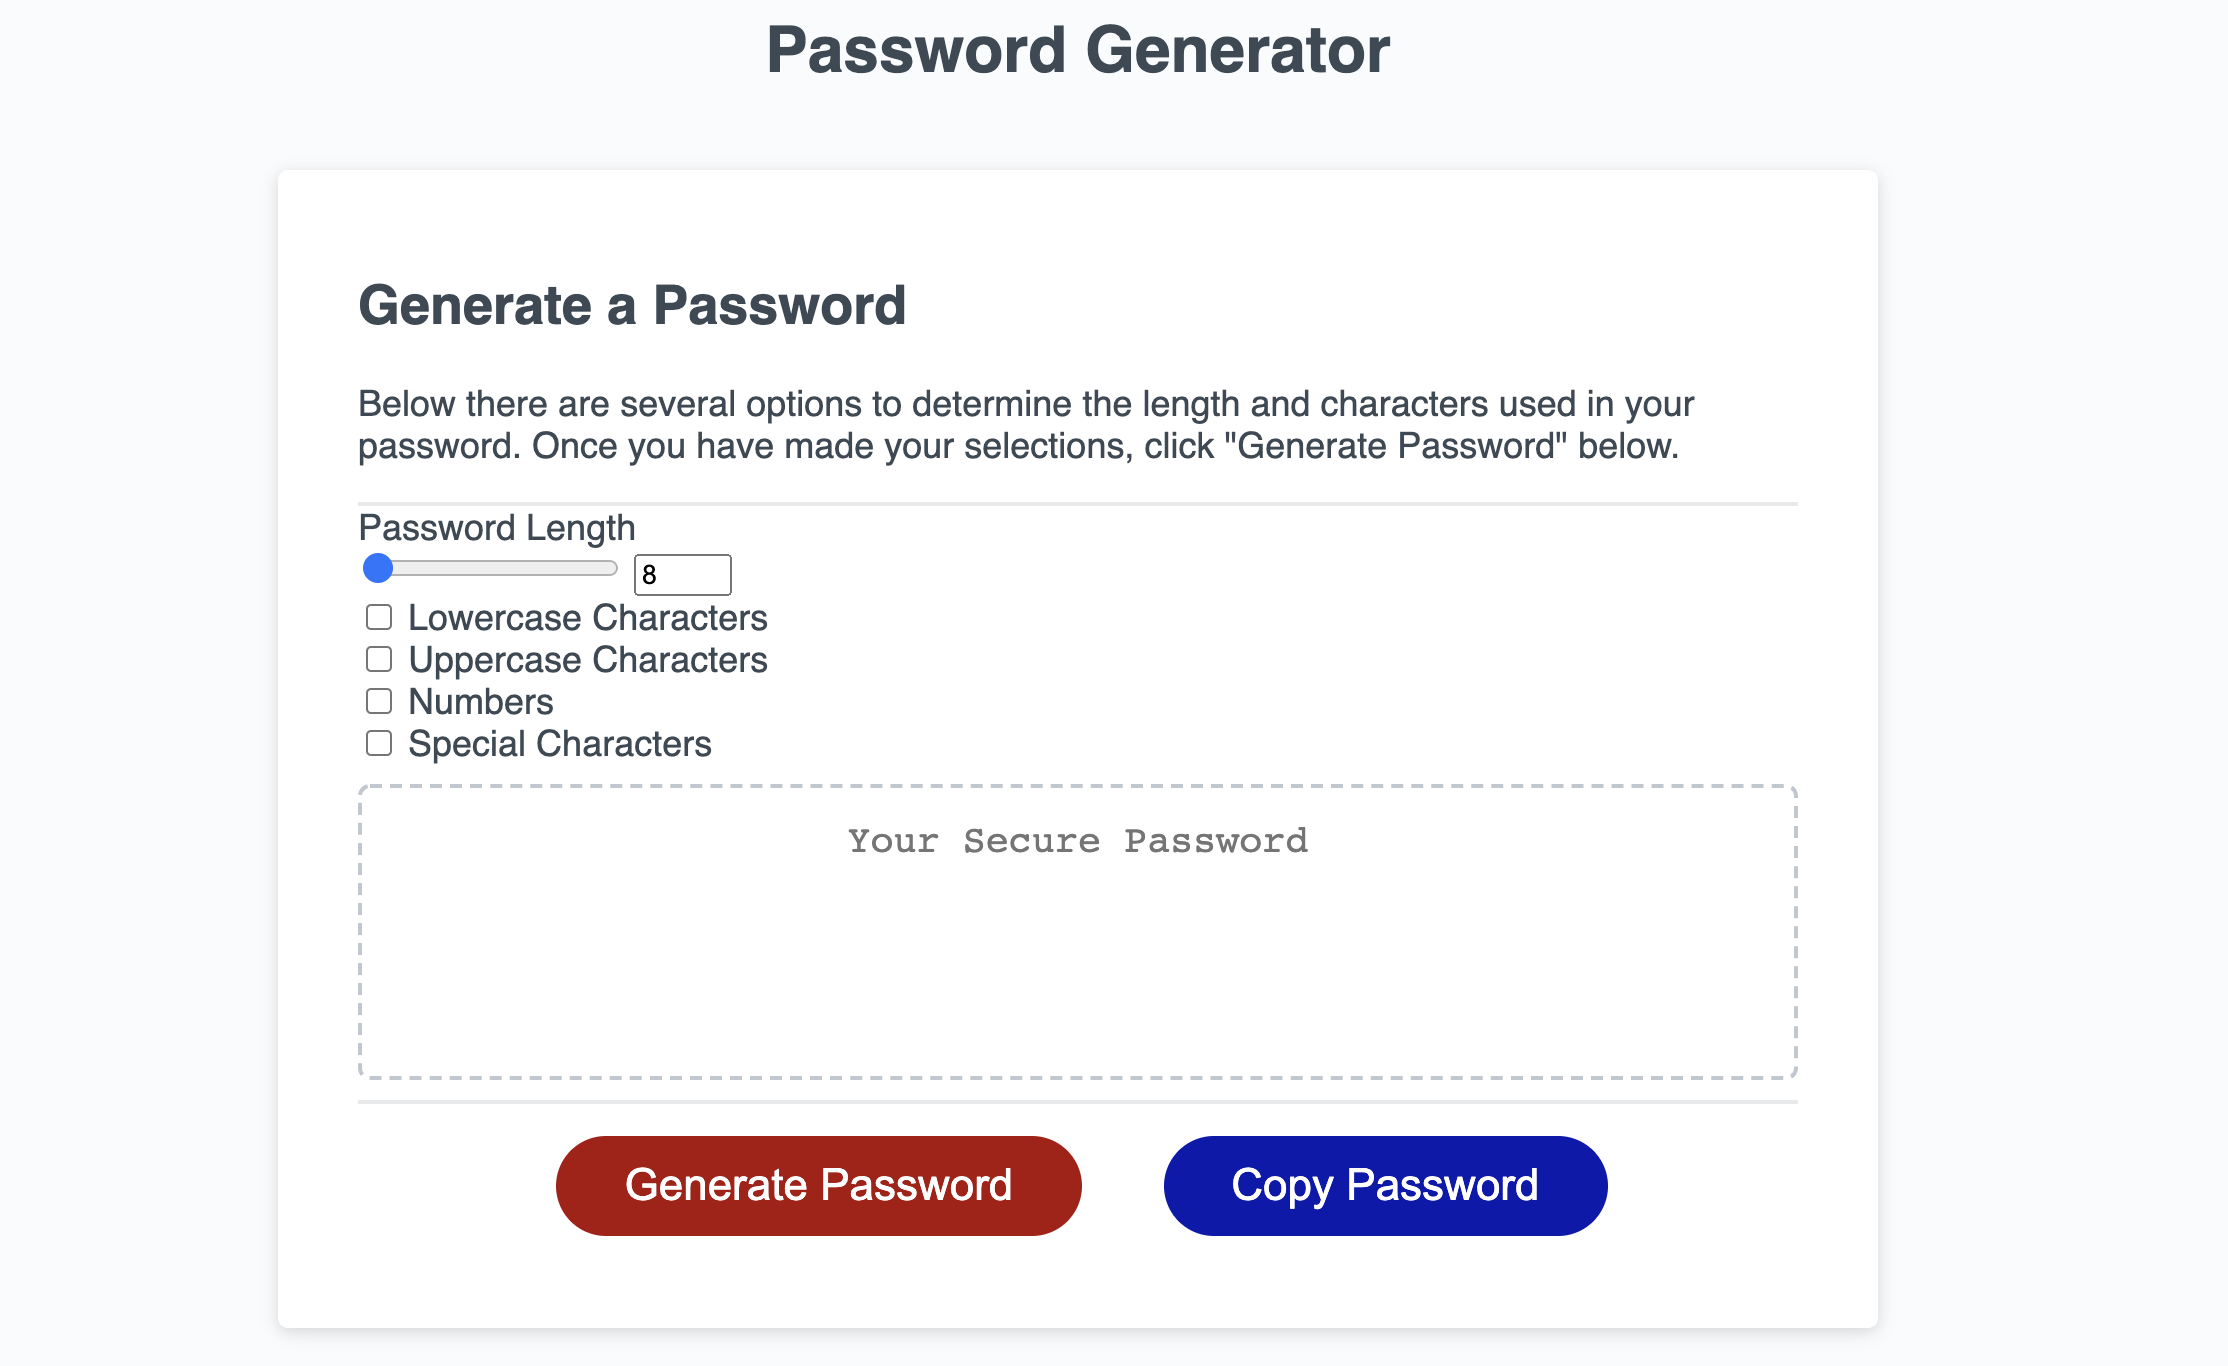
Task: Enable the Uppercase Characters checkbox
Action: coord(378,659)
